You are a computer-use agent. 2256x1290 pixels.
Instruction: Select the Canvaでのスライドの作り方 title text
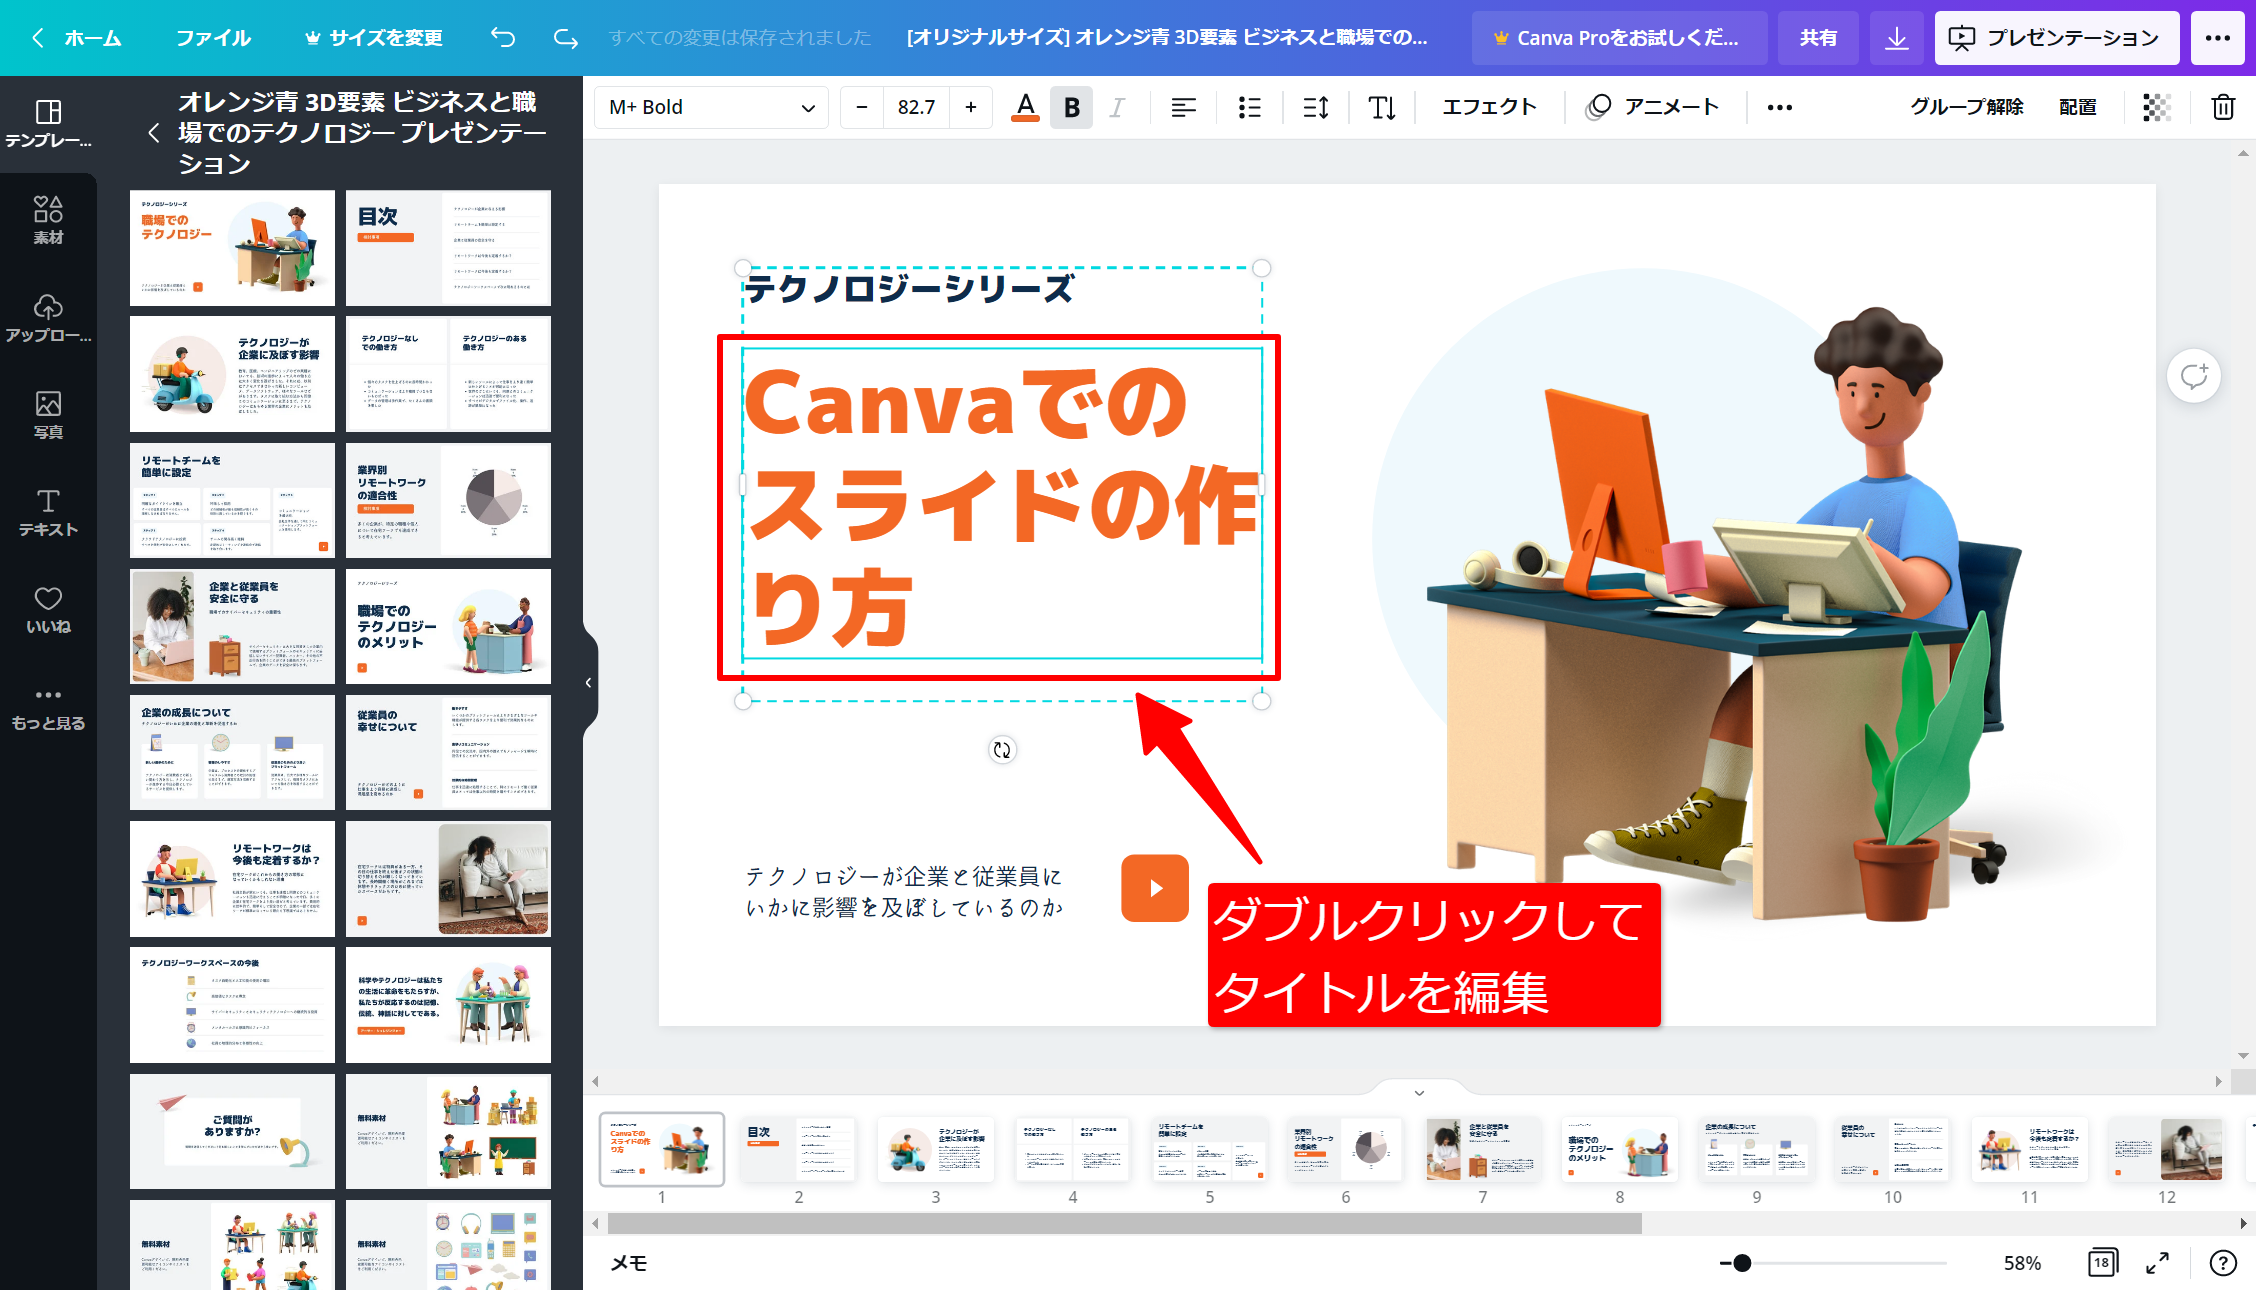(1002, 504)
